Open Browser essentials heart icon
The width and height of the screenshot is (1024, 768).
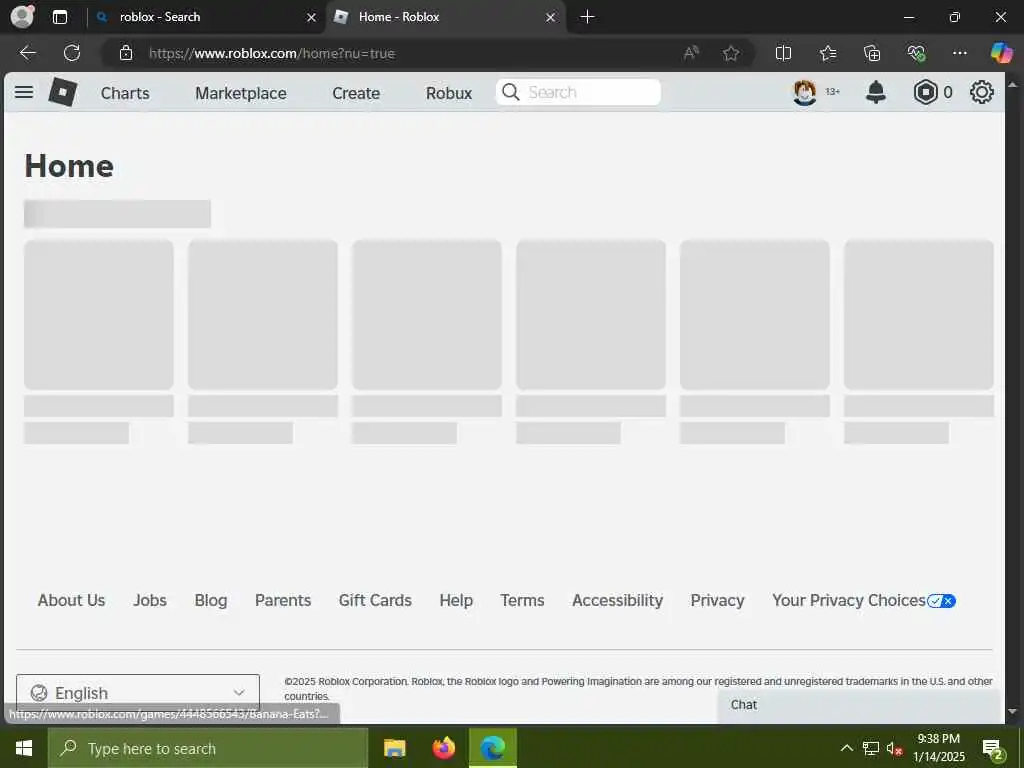(916, 53)
